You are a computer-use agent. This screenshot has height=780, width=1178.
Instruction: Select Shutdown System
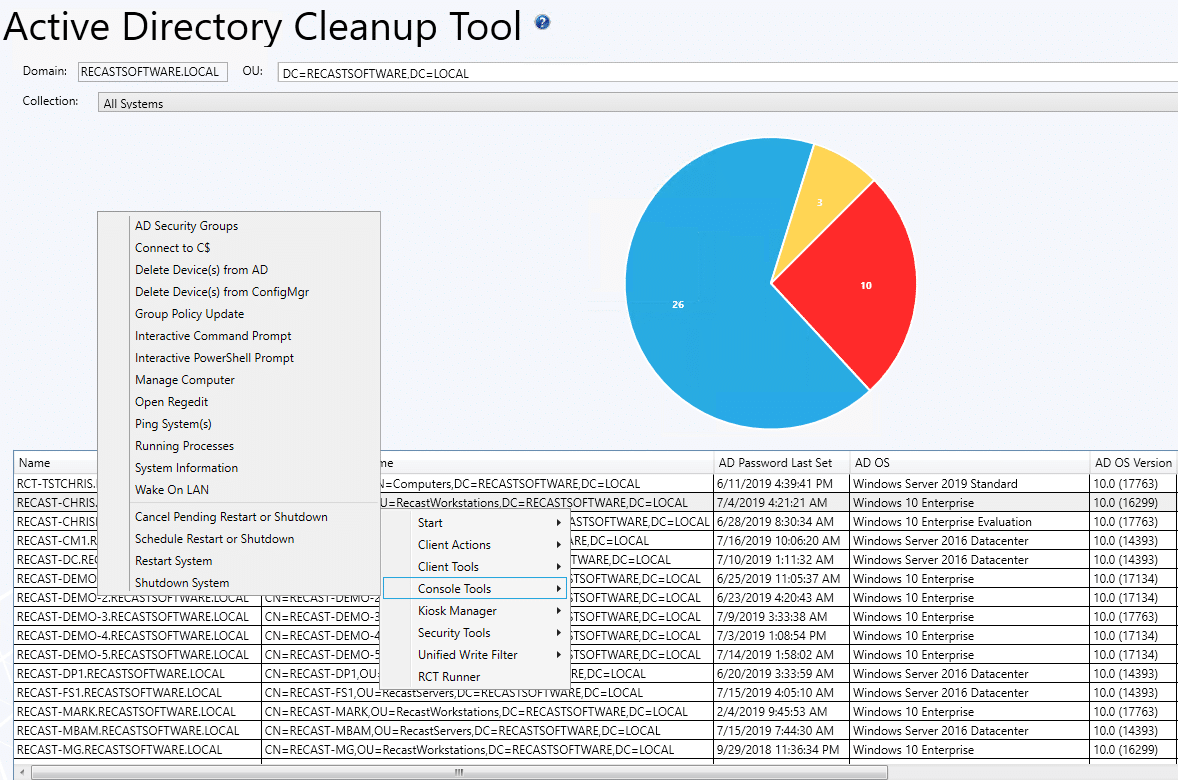181,582
